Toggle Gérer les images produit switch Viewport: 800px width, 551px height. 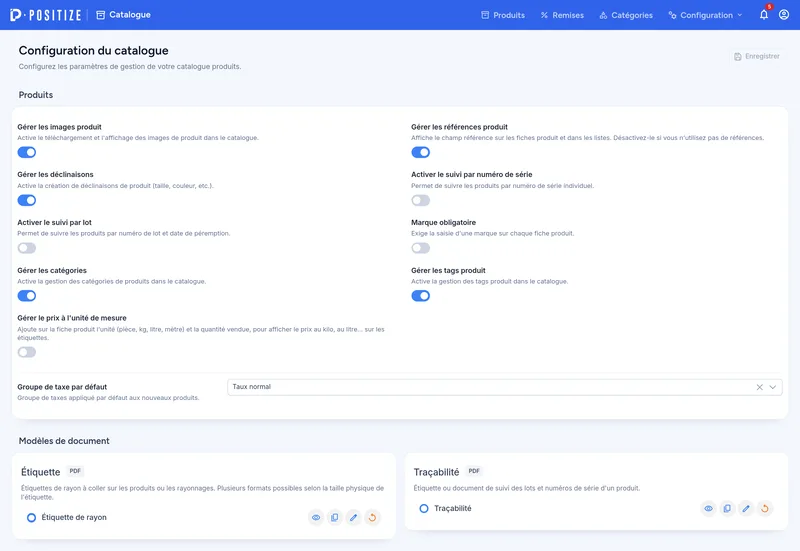[27, 152]
